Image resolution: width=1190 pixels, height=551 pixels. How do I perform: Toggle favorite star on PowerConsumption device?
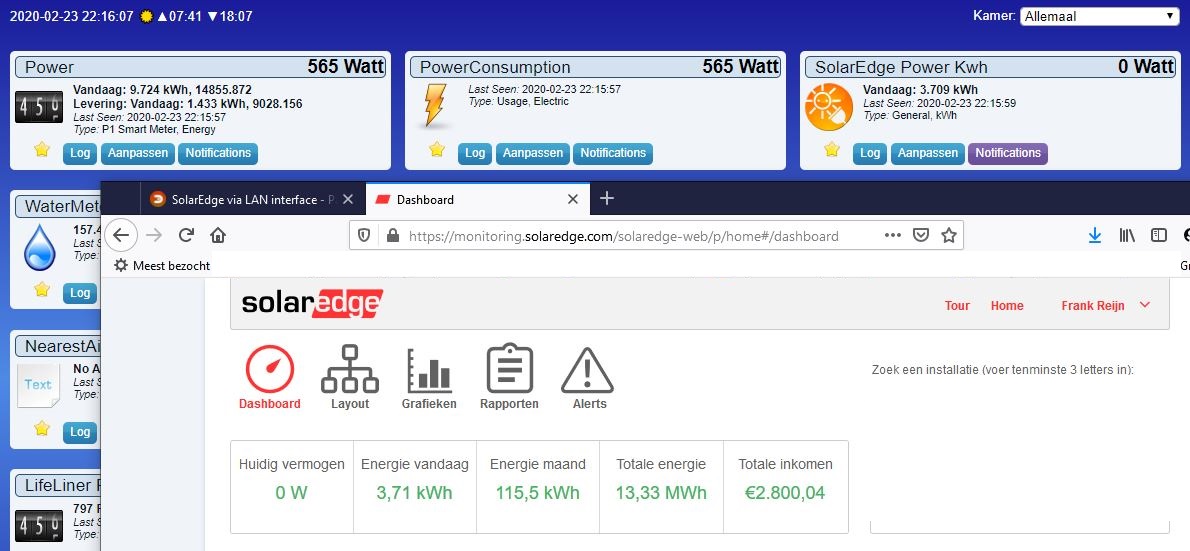(436, 150)
